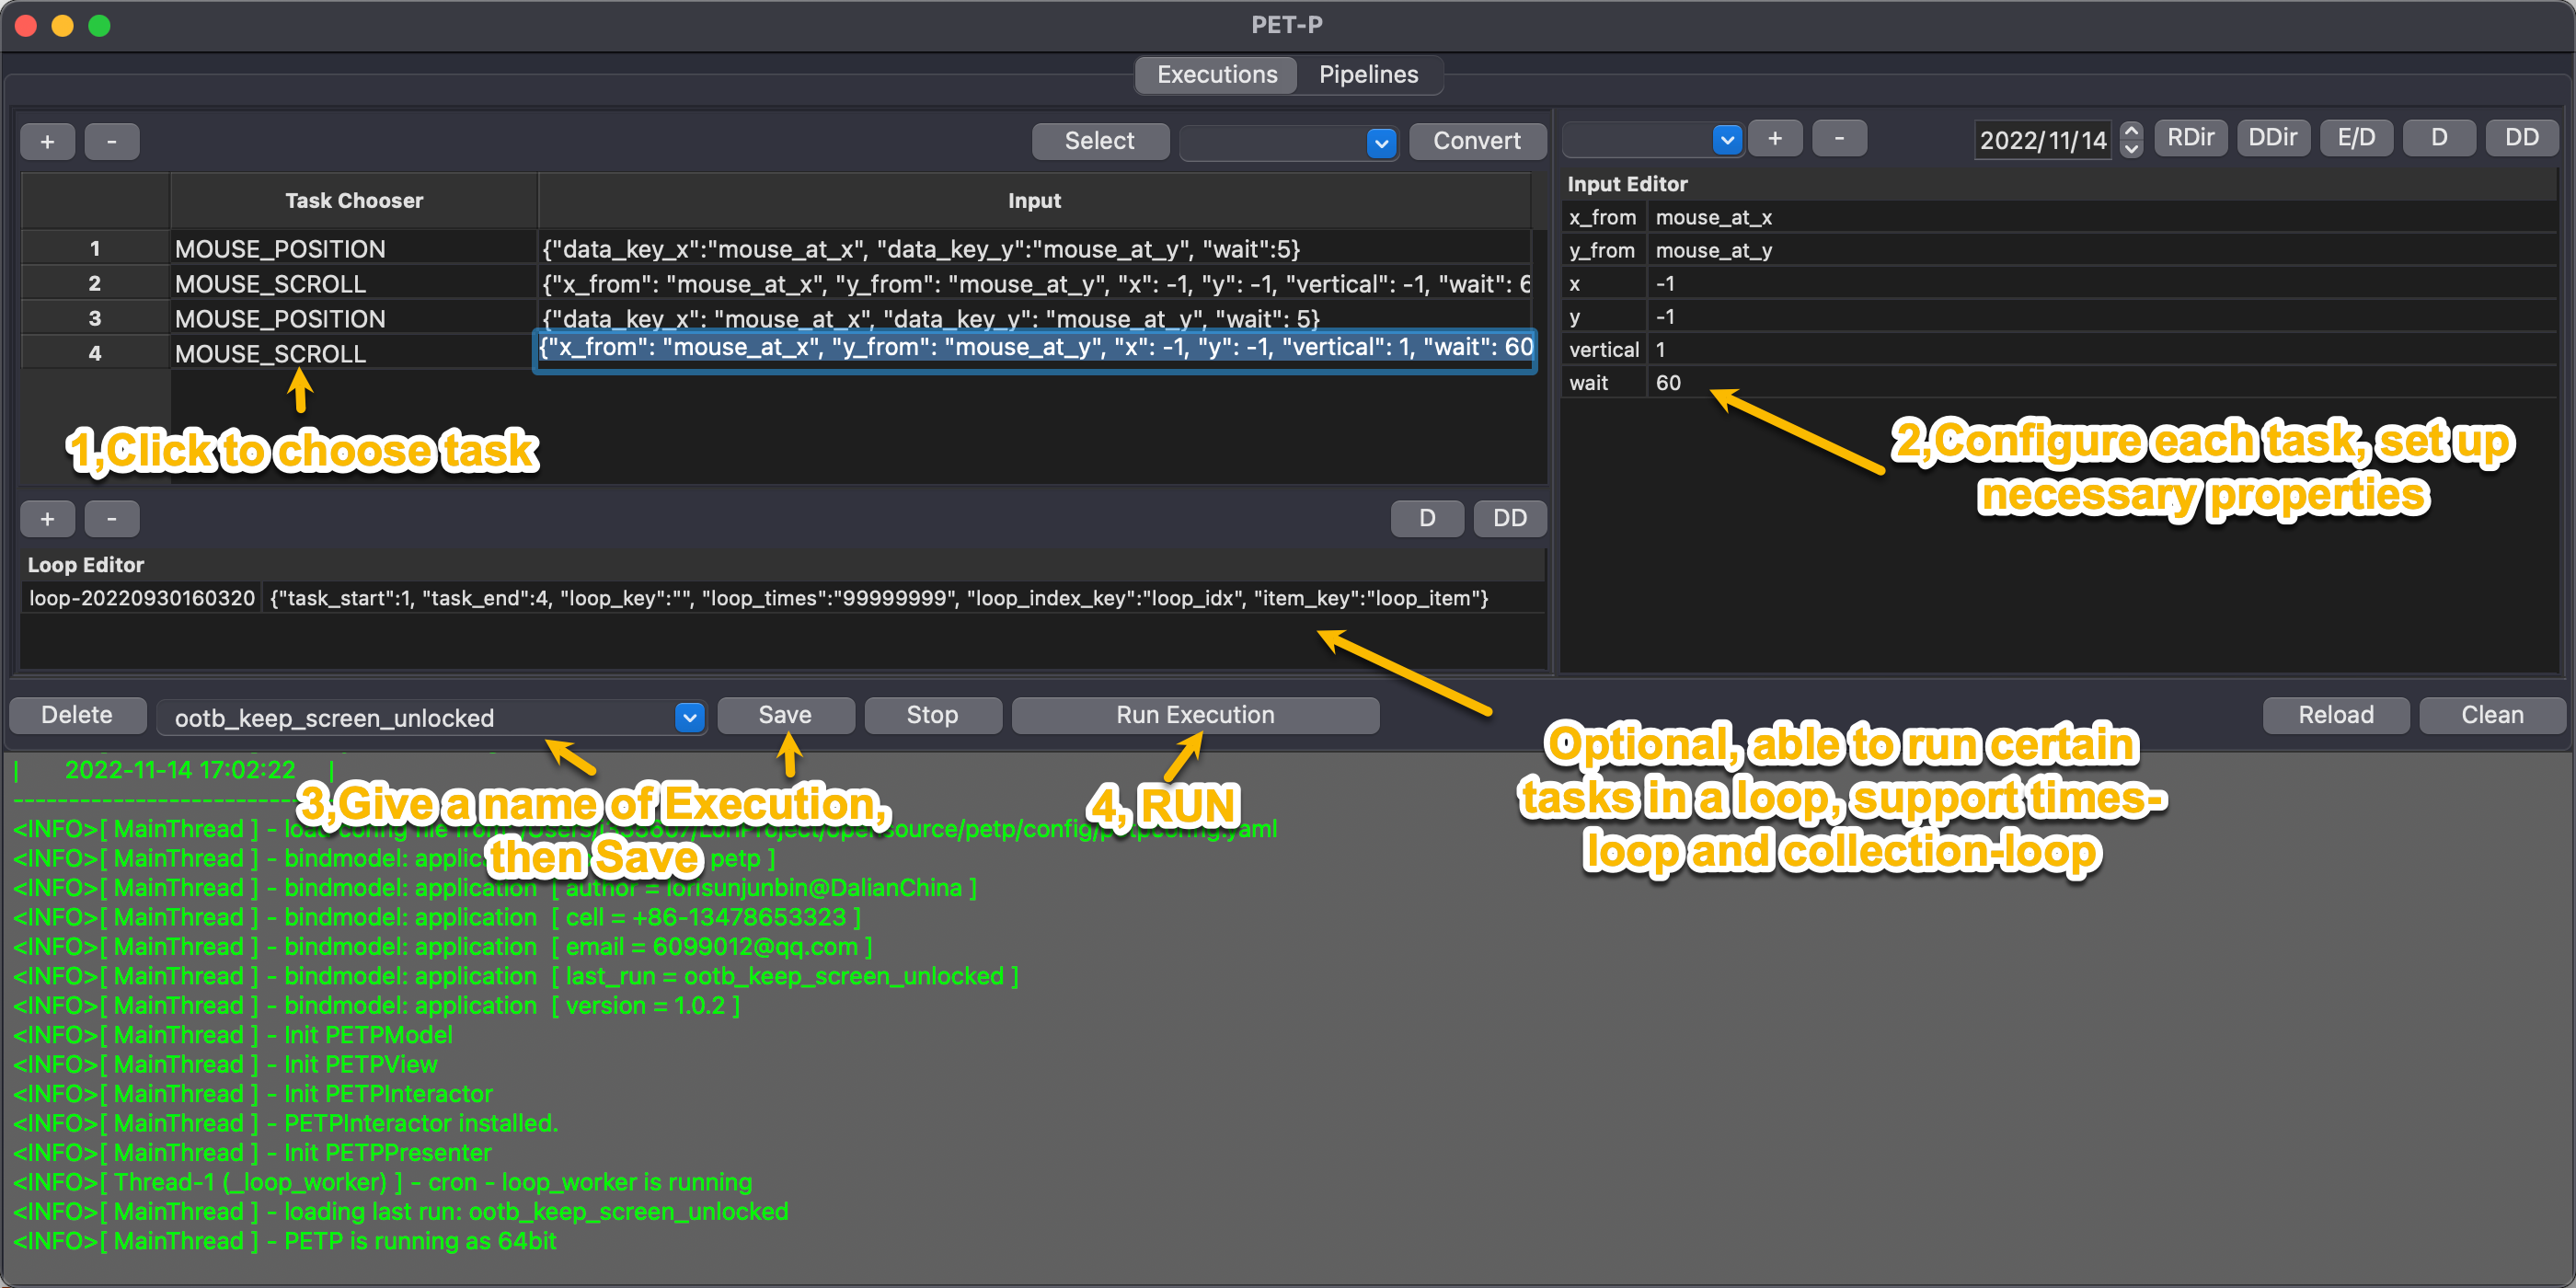Switch to the Pipelines tab
This screenshot has height=1288, width=2576.
pos(1367,75)
